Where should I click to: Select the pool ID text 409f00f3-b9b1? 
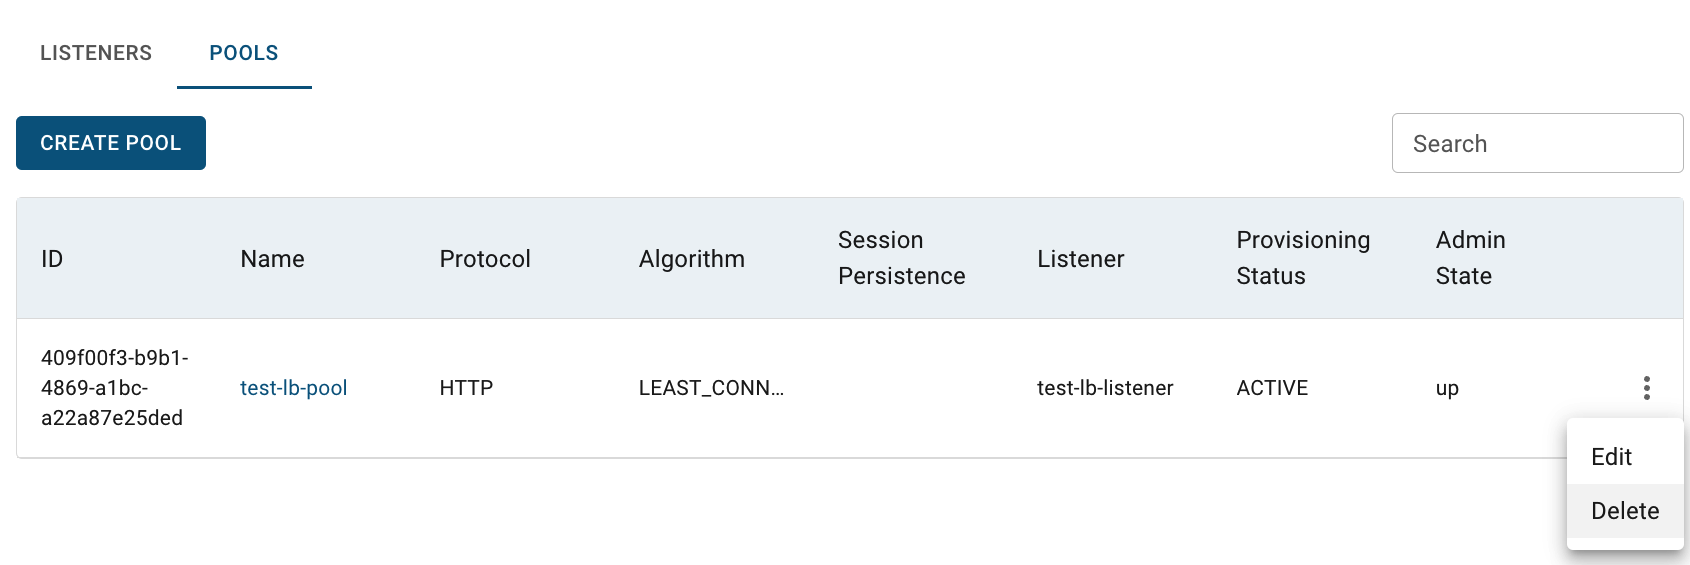[115, 358]
